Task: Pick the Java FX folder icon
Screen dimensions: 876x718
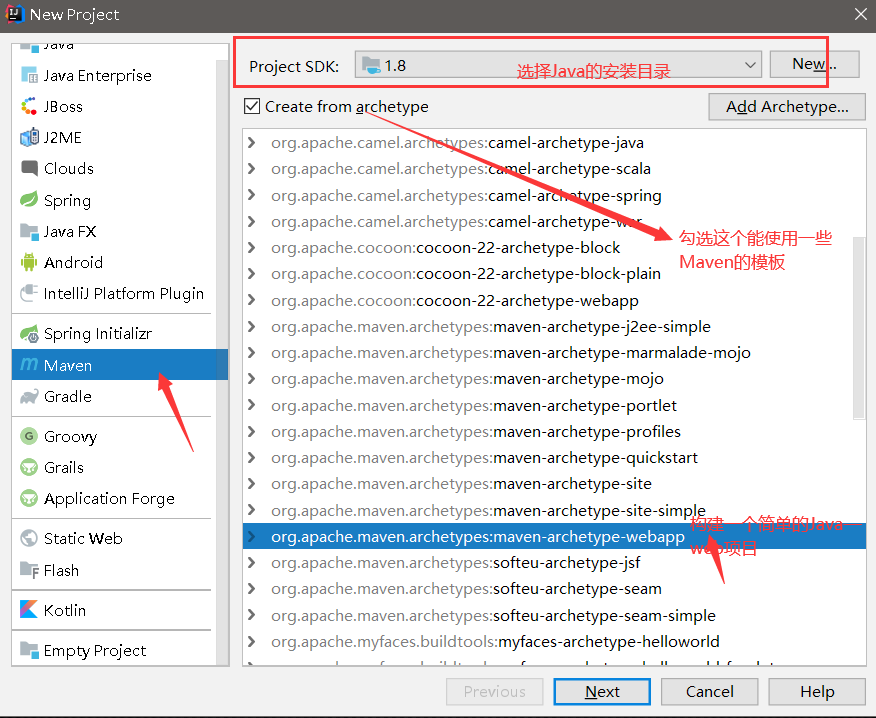Action: coord(29,231)
